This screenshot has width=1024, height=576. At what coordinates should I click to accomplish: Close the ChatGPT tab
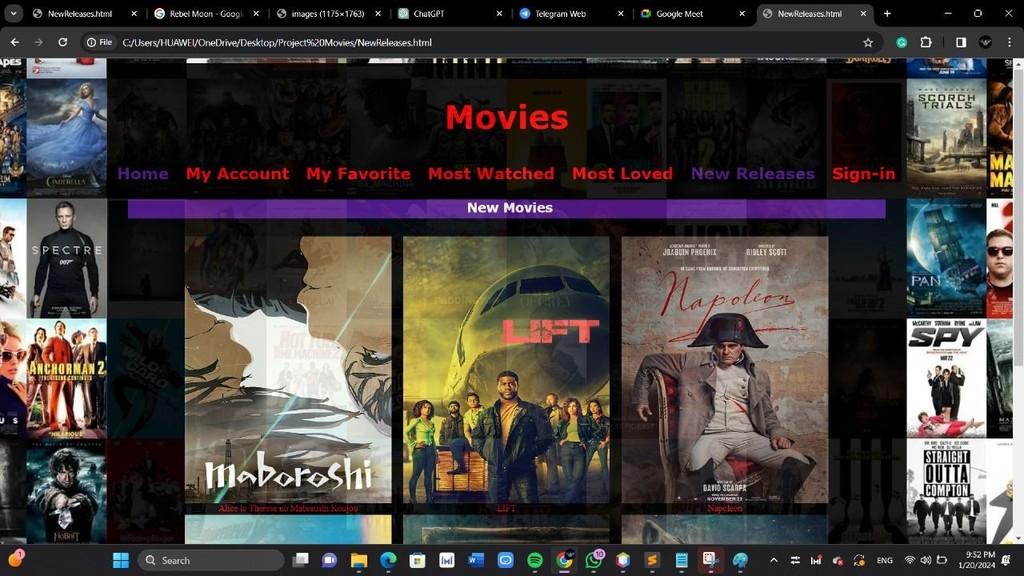pos(500,13)
